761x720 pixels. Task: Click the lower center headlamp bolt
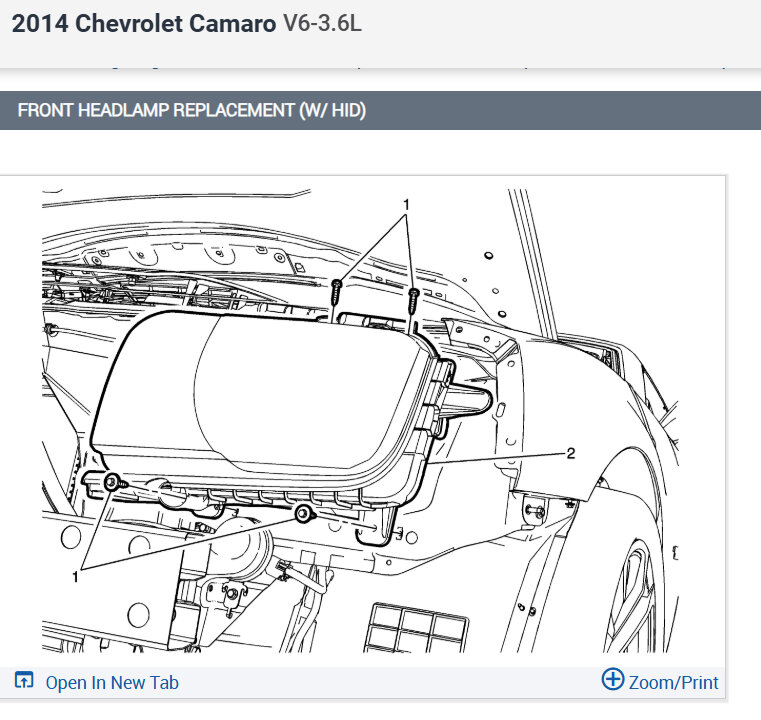point(305,513)
